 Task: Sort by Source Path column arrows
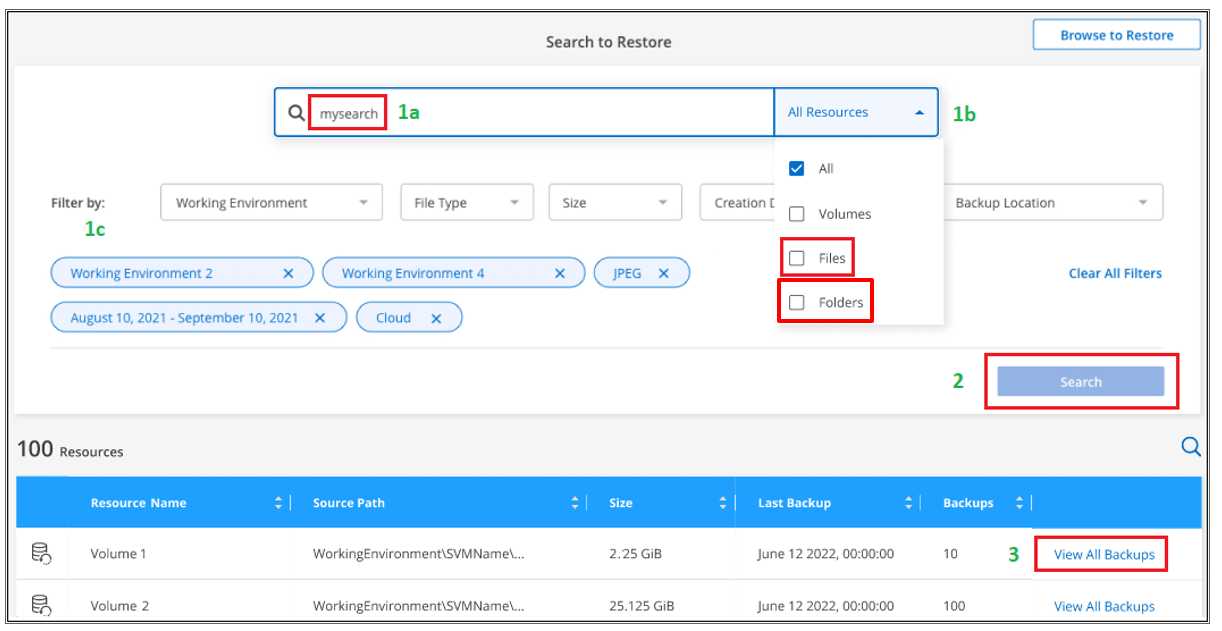[575, 503]
